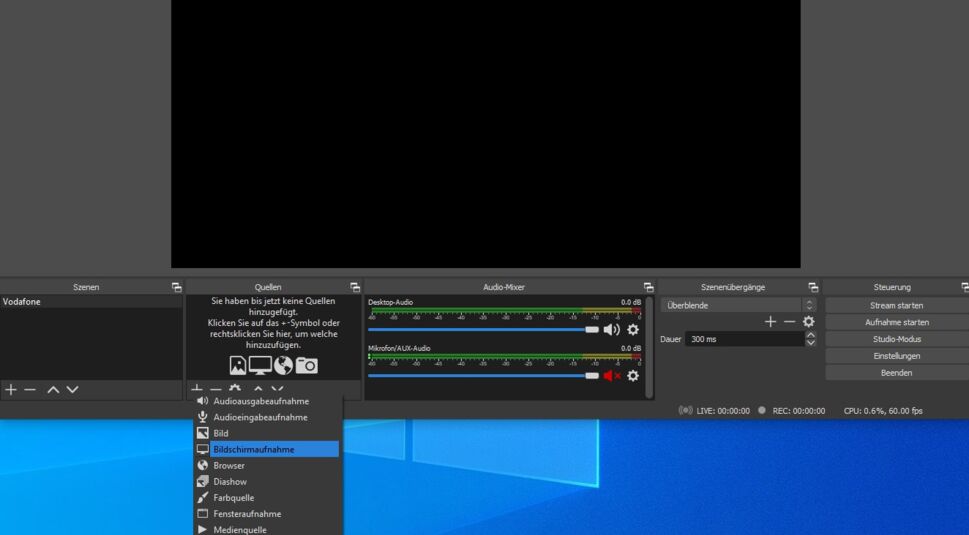Remove the selected scene with the minus icon
This screenshot has width=969, height=535.
point(30,390)
